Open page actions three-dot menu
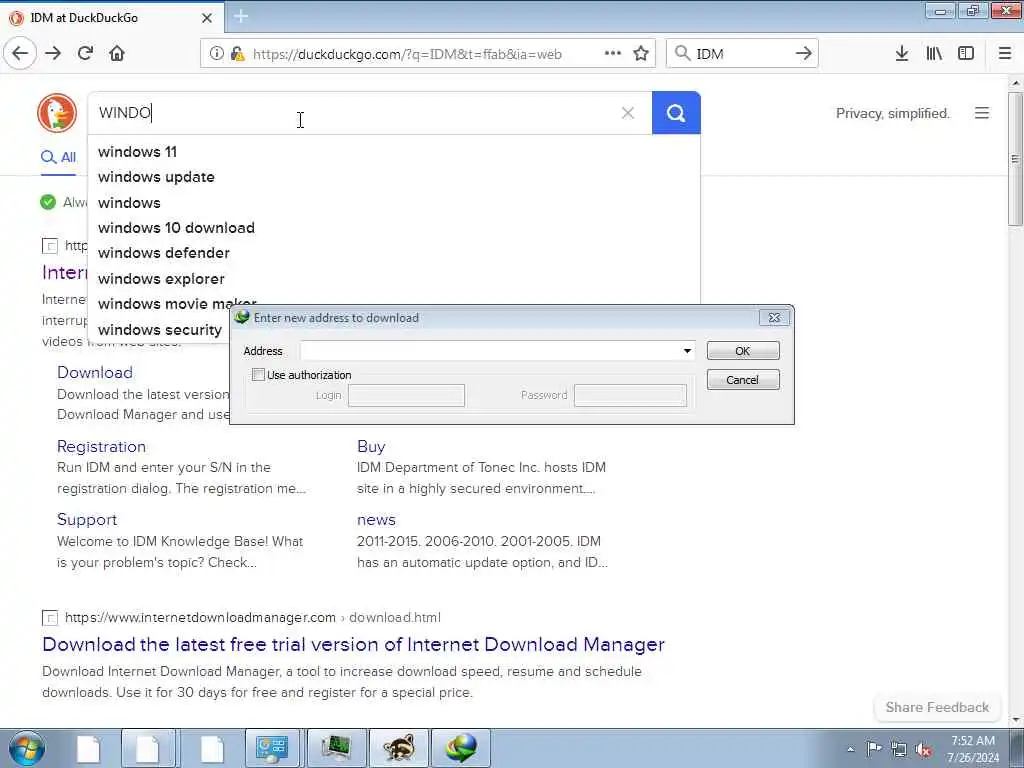This screenshot has width=1024, height=768. [613, 54]
